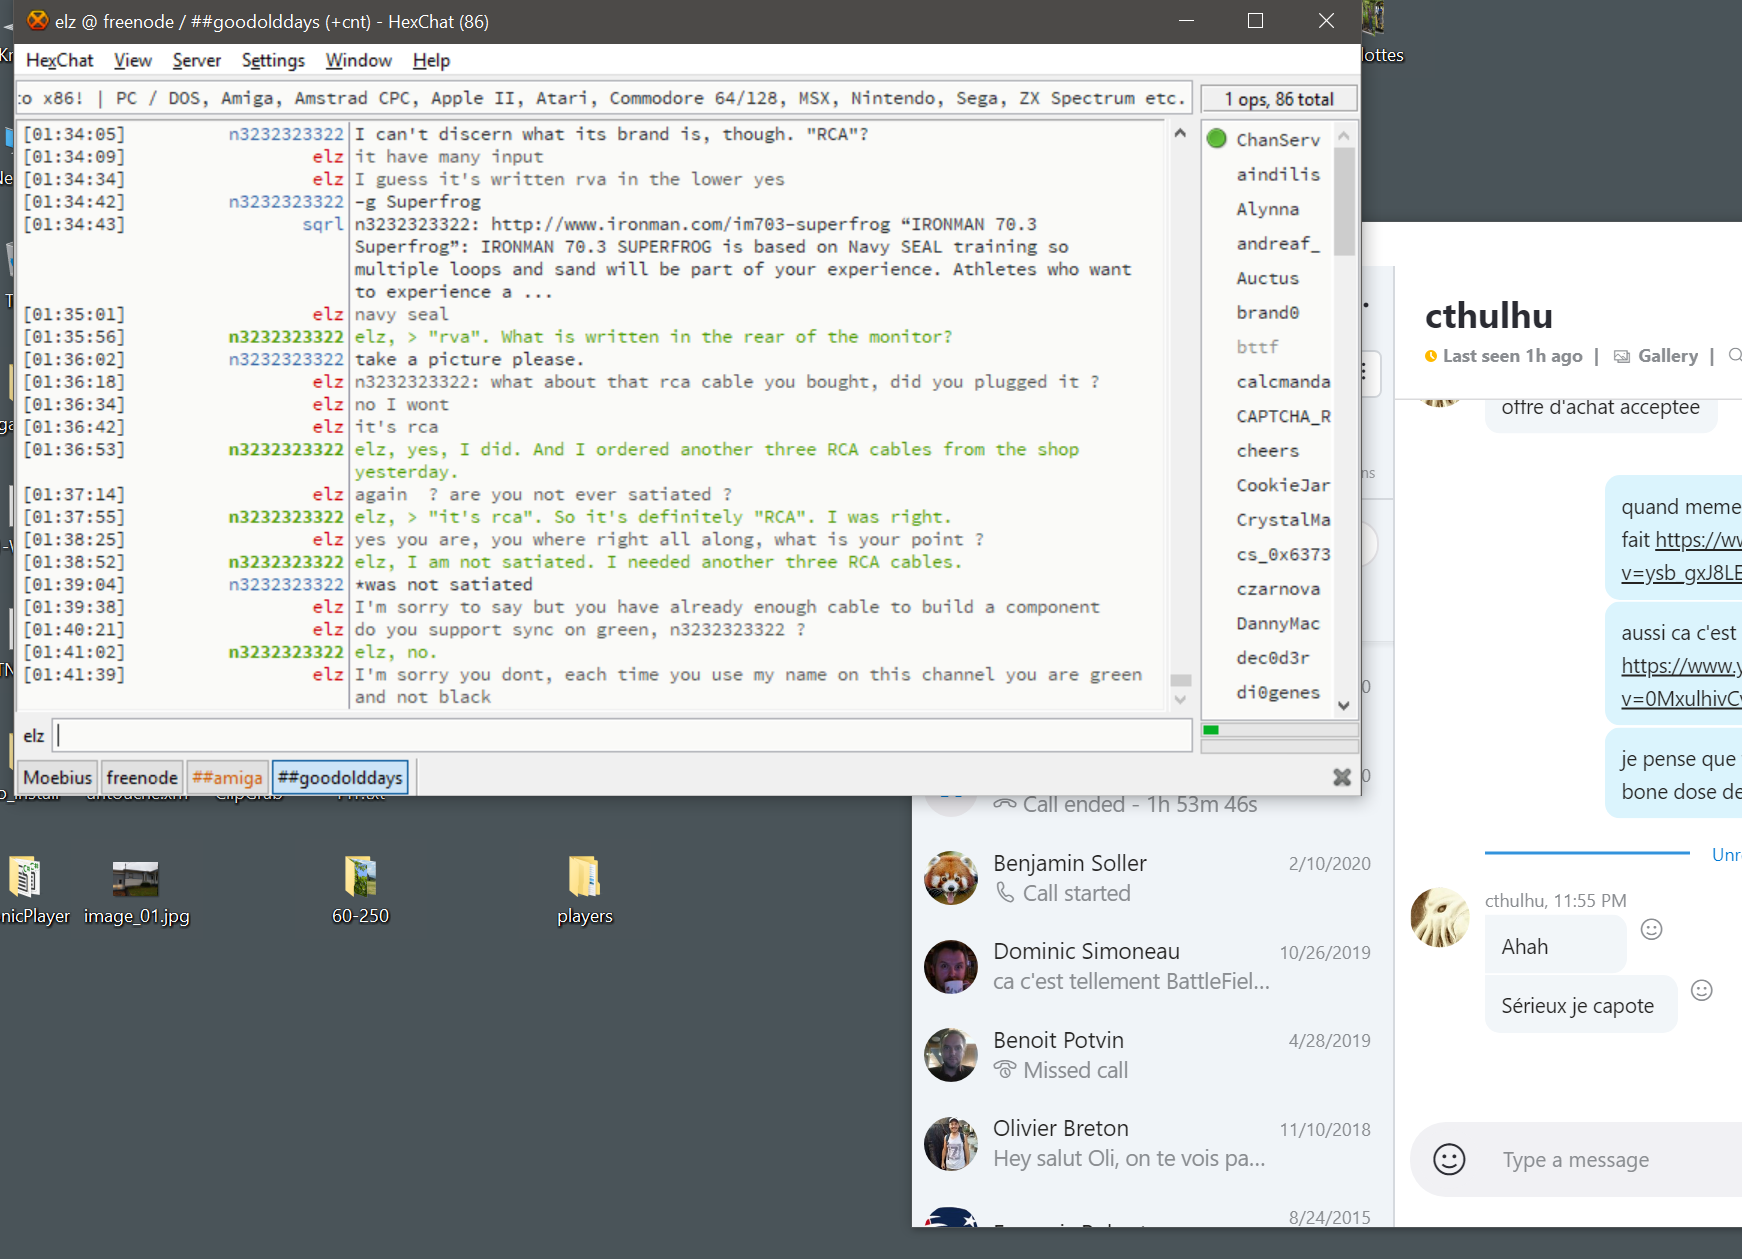Select andreaf_ in the user list
The width and height of the screenshot is (1742, 1259).
point(1278,243)
